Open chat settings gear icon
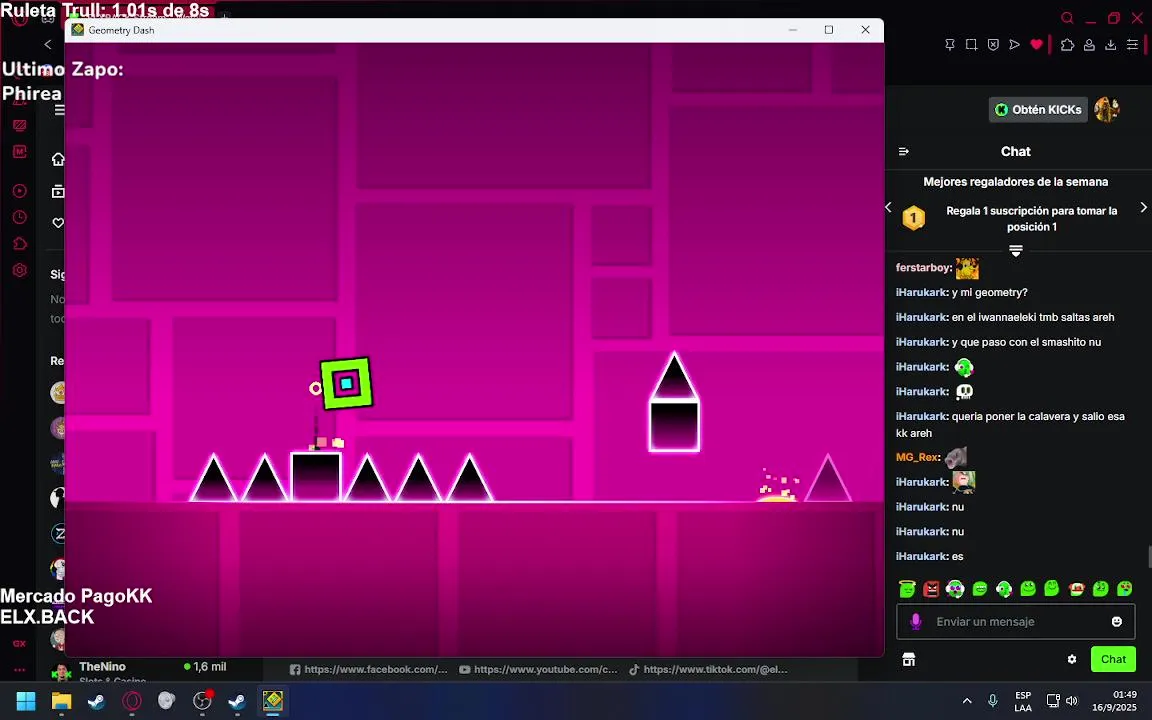Viewport: 1152px width, 720px height. click(1072, 659)
